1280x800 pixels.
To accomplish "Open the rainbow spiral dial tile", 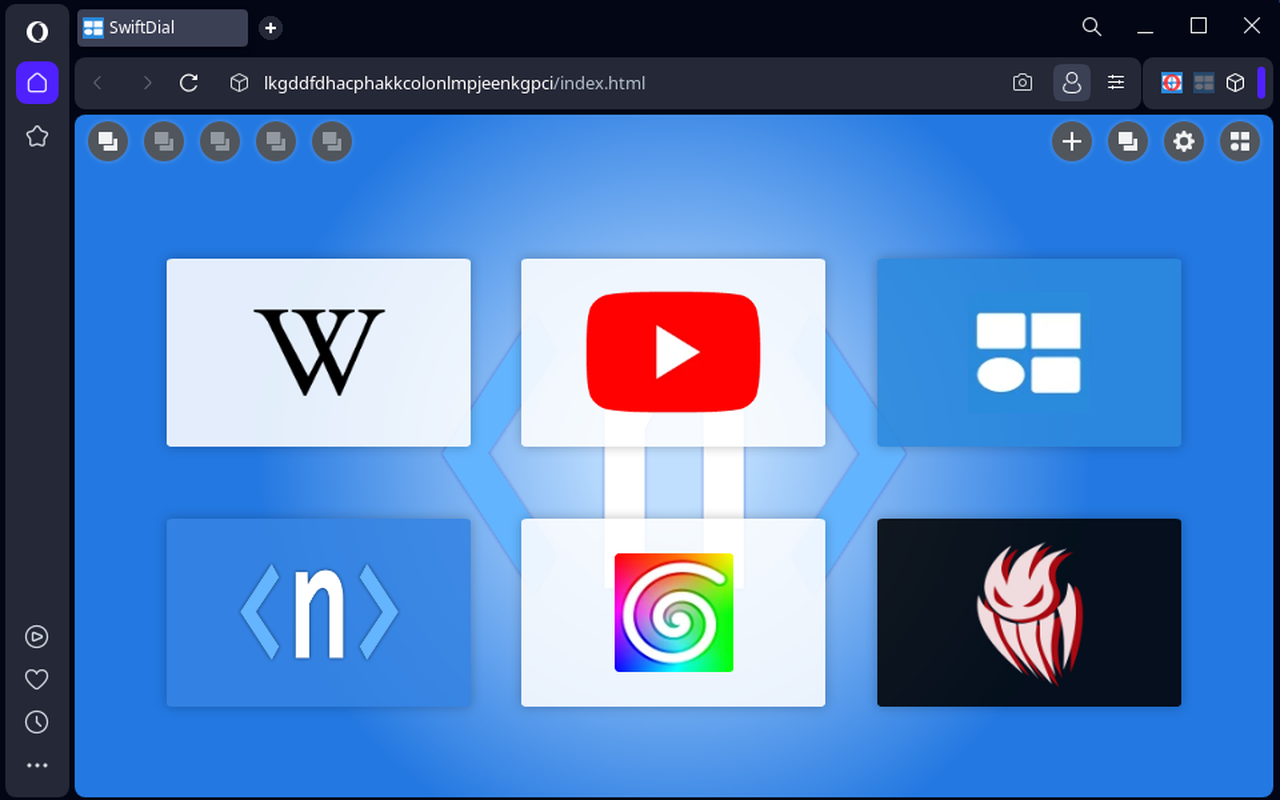I will (x=673, y=612).
